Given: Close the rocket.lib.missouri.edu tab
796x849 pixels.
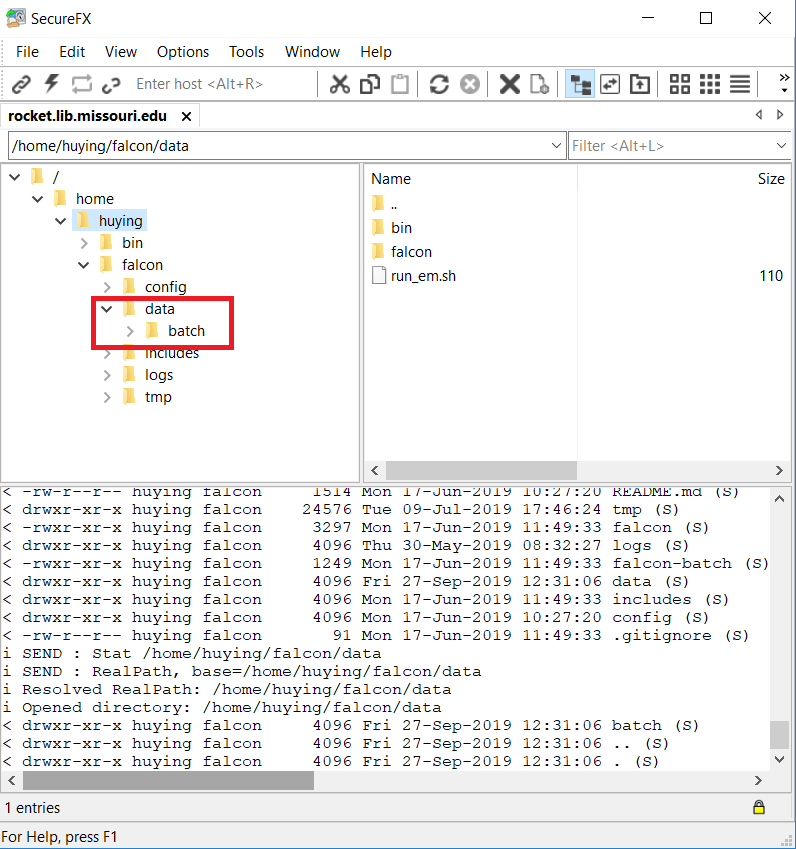Looking at the screenshot, I should tap(186, 116).
